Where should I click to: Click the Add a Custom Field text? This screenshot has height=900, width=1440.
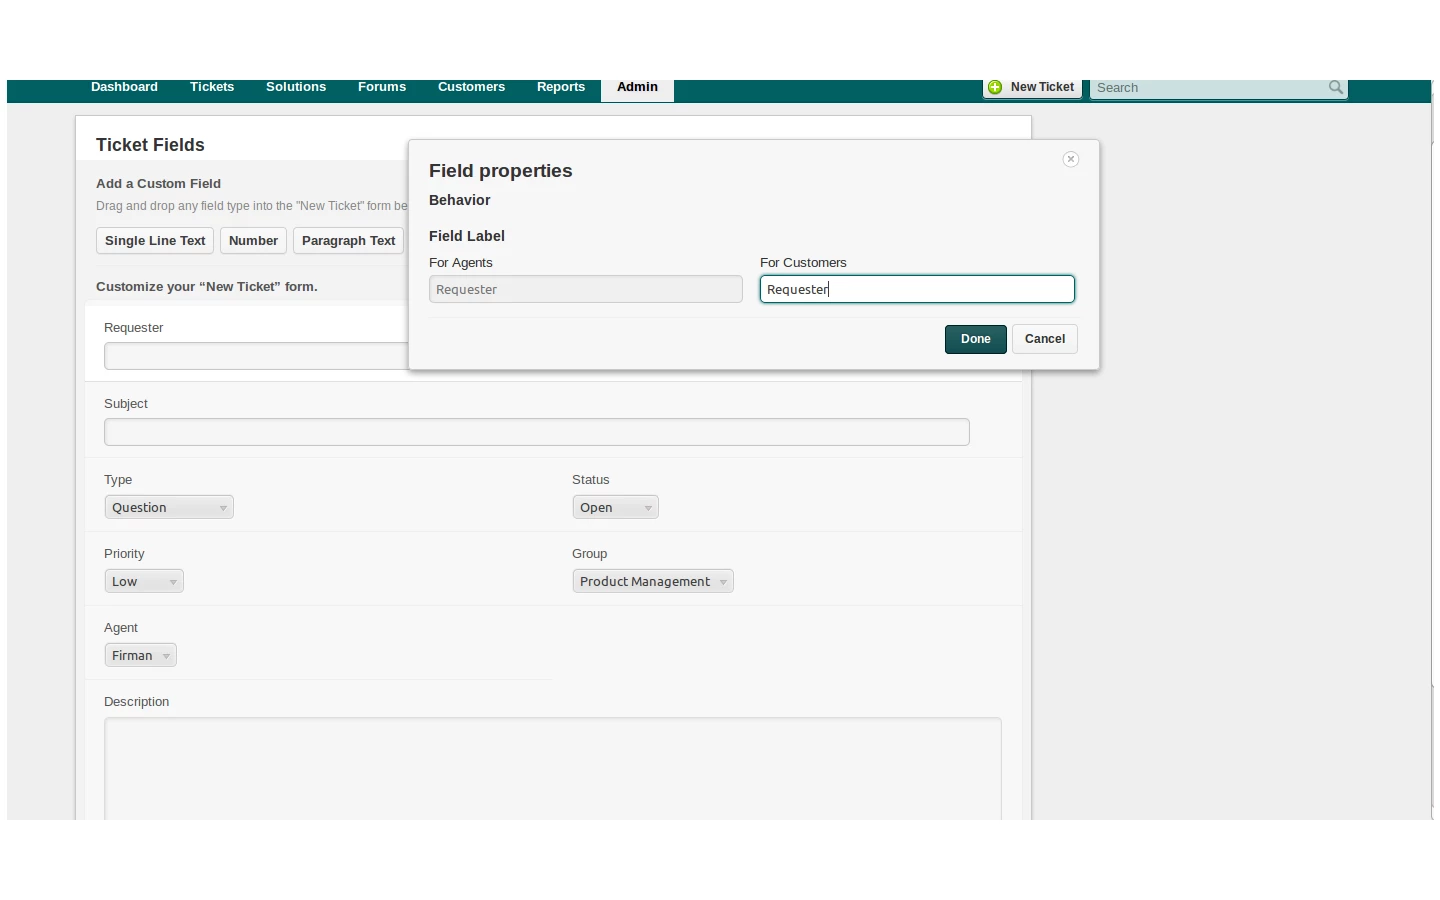[158, 184]
